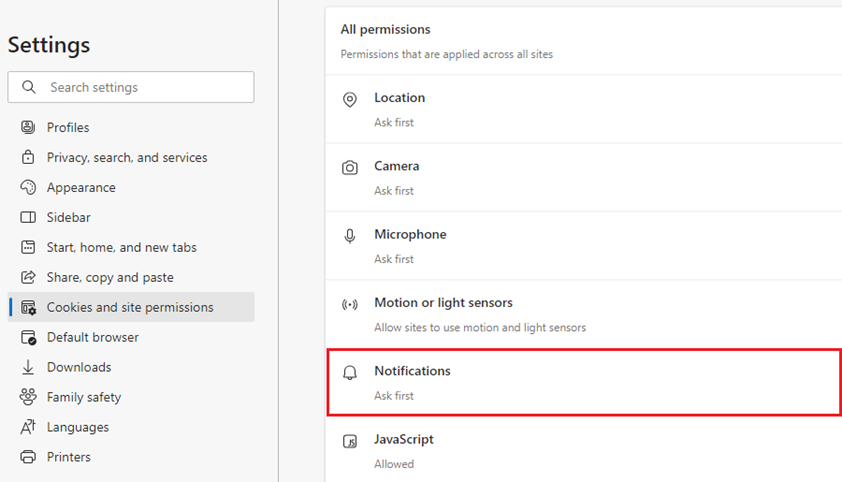Open the Location permission settings
The height and width of the screenshot is (482, 842).
pyautogui.click(x=584, y=109)
